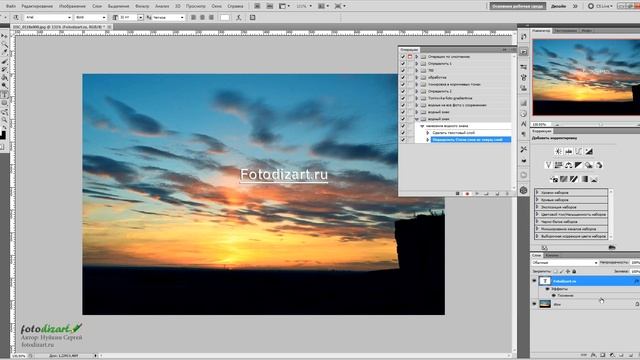This screenshot has height=360, width=640.
Task: Add a Brightness/Contrast adjustment
Action: tap(558, 151)
